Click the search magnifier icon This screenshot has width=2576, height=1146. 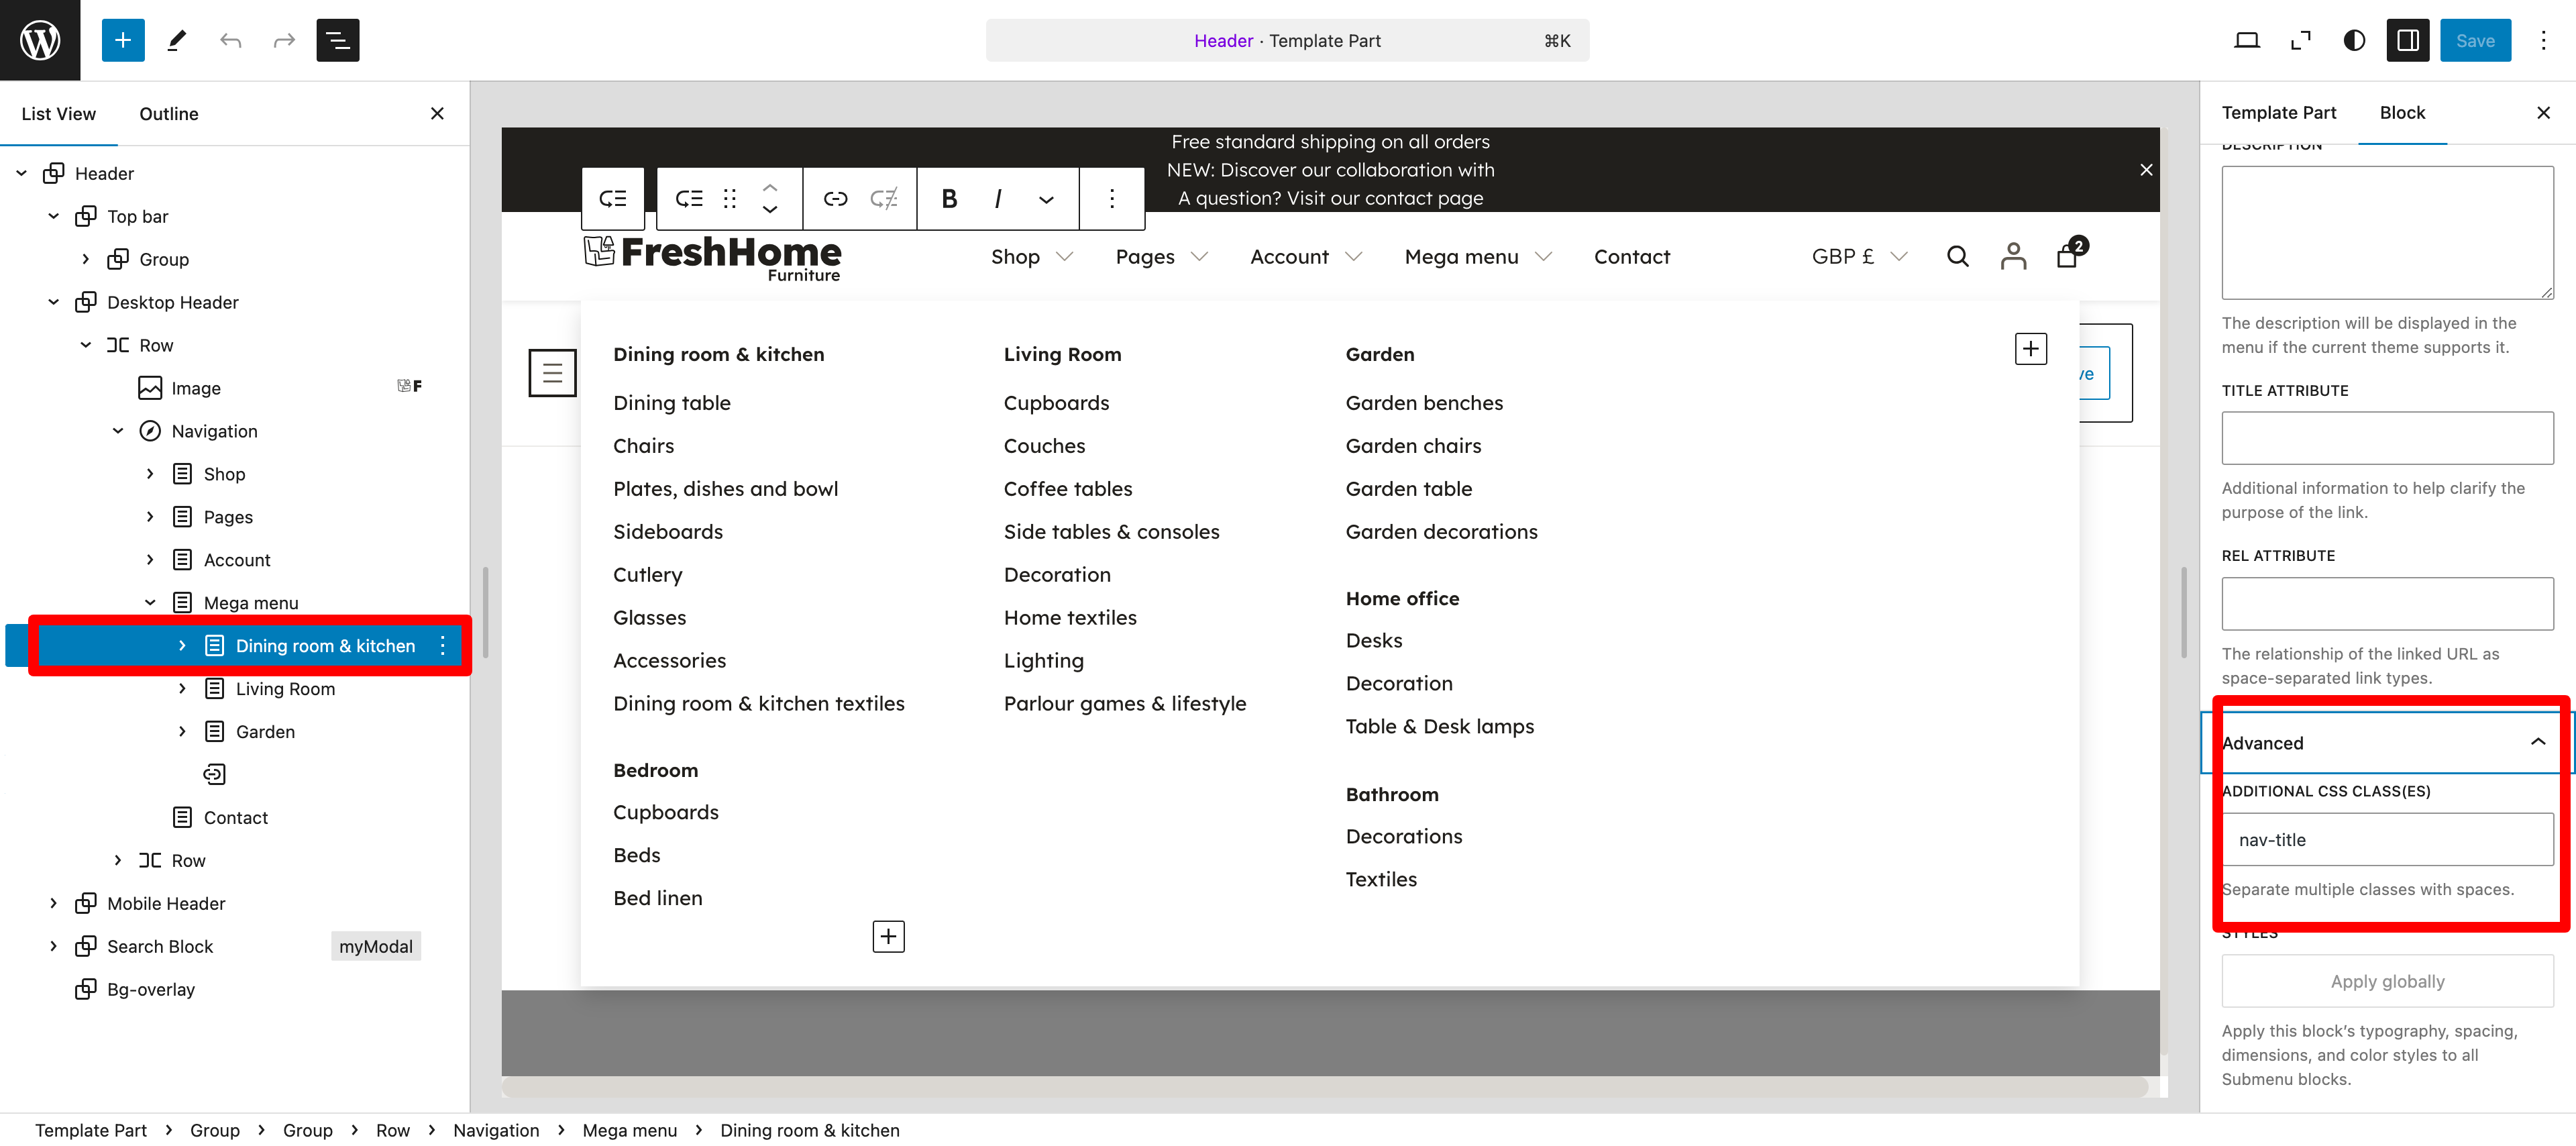(1958, 257)
